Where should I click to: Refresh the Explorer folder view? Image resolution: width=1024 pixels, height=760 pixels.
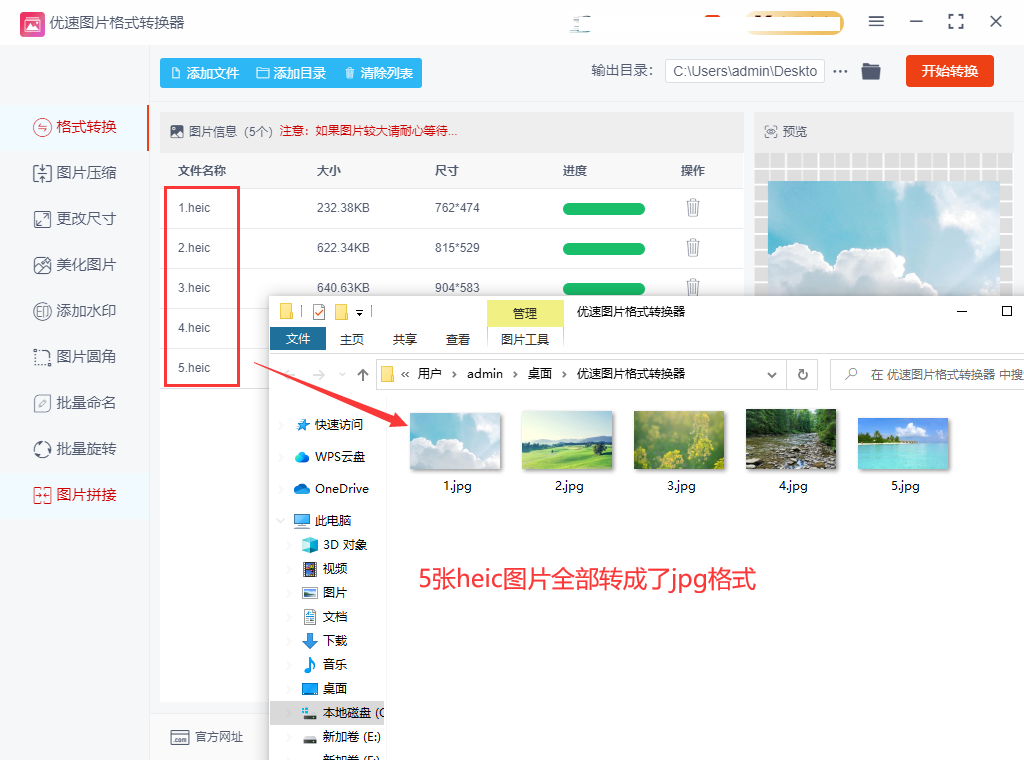coord(803,374)
